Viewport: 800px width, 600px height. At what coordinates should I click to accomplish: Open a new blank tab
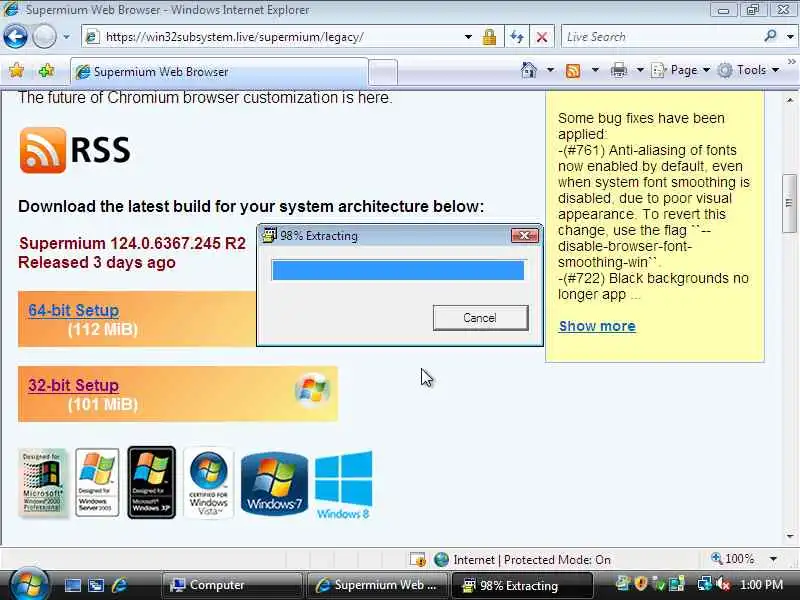tap(383, 72)
